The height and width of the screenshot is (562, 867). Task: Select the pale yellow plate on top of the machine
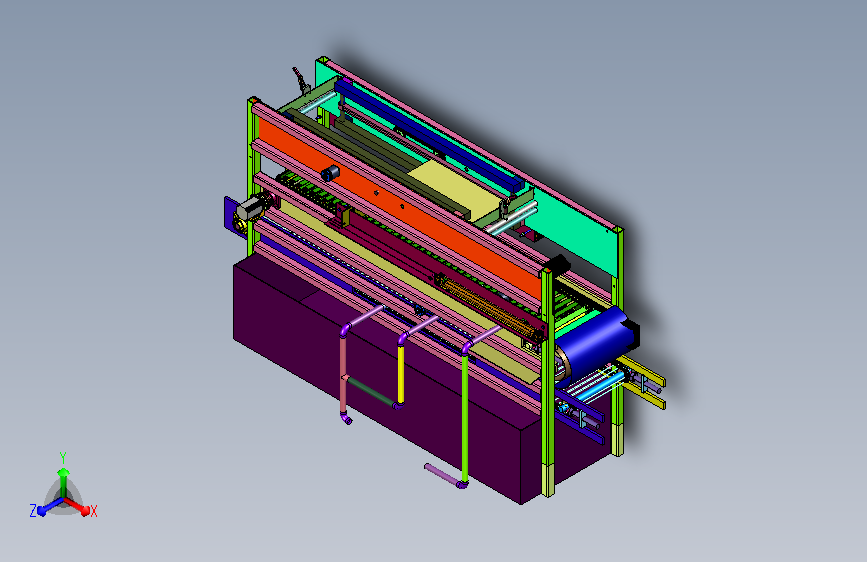tap(456, 188)
